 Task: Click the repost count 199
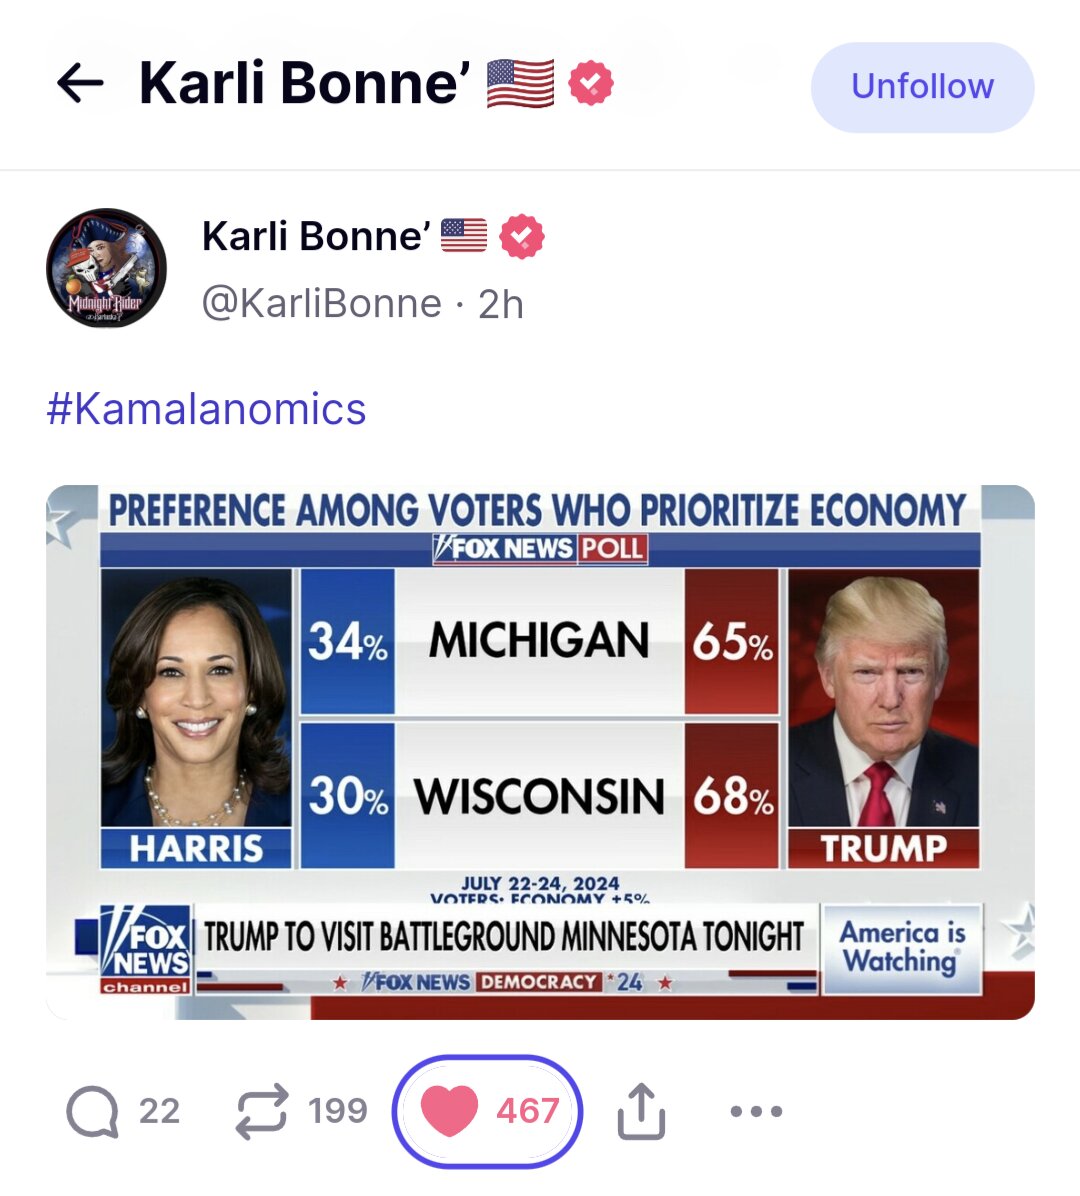[333, 1108]
